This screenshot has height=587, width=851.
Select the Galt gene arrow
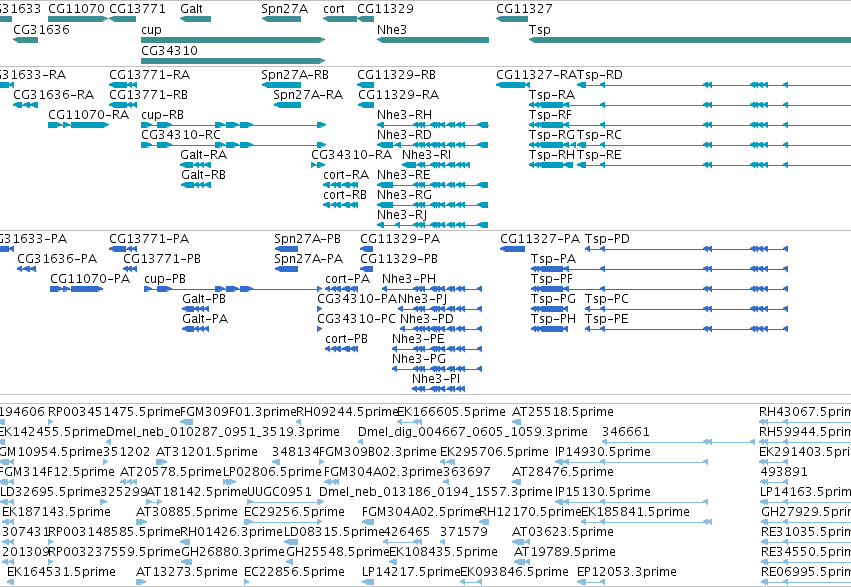click(195, 19)
